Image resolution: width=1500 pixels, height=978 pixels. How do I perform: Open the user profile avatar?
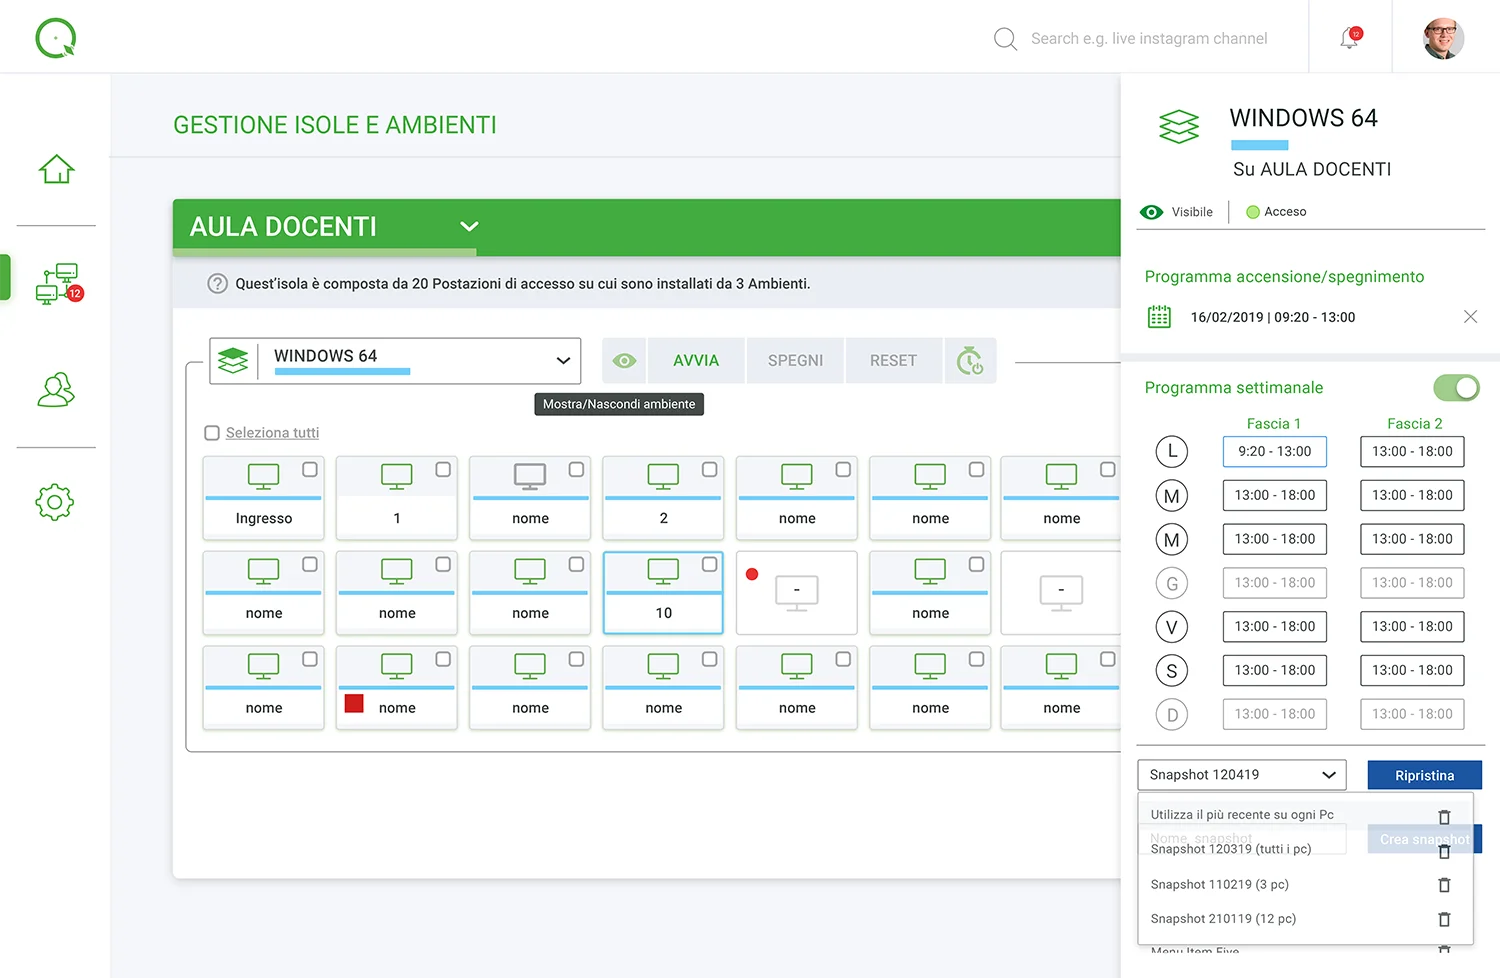click(1443, 38)
